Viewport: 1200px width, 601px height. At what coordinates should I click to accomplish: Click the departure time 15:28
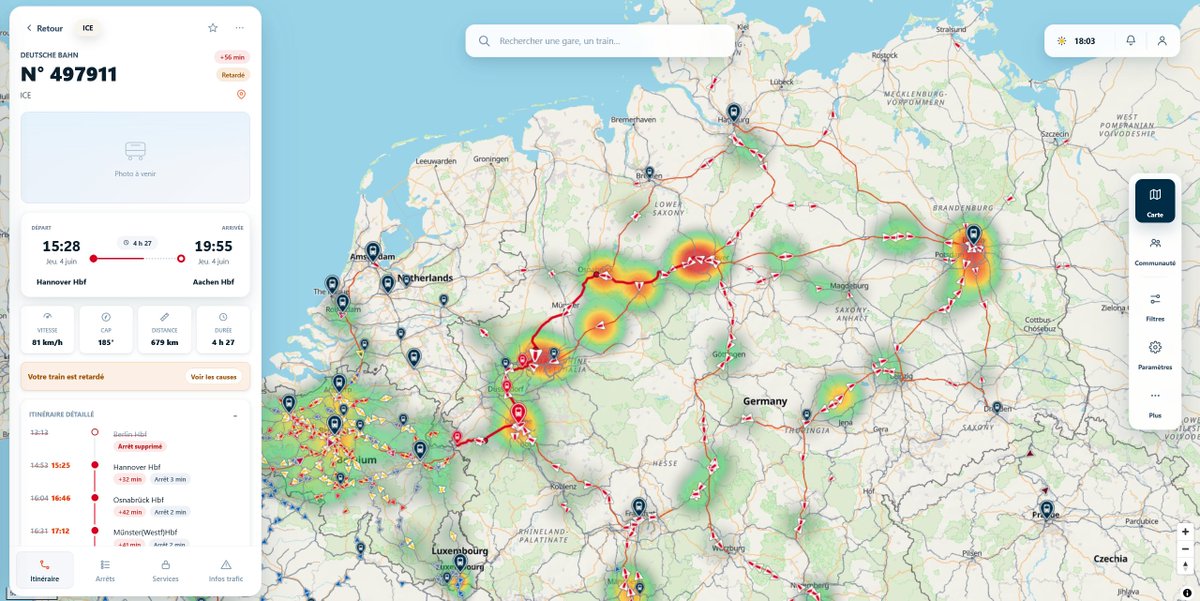click(60, 246)
